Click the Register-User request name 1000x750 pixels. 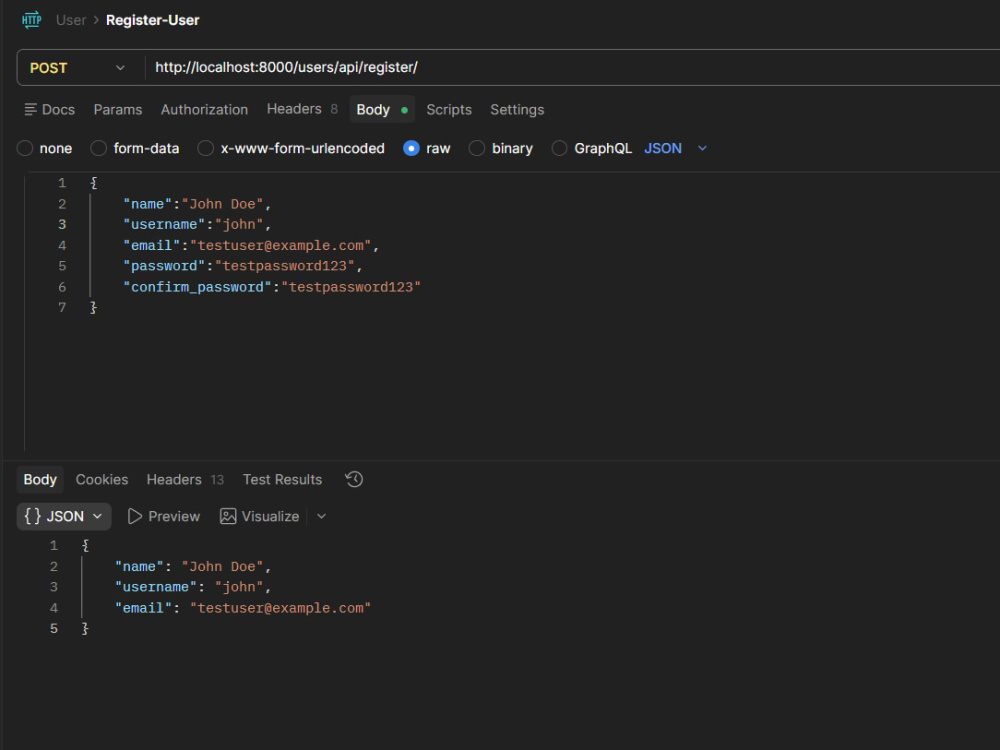[152, 20]
